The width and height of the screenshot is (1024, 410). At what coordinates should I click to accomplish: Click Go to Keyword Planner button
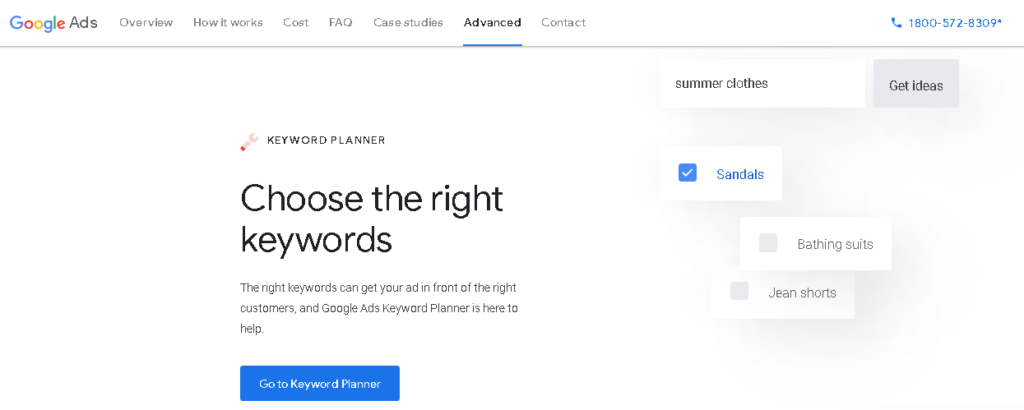point(320,383)
